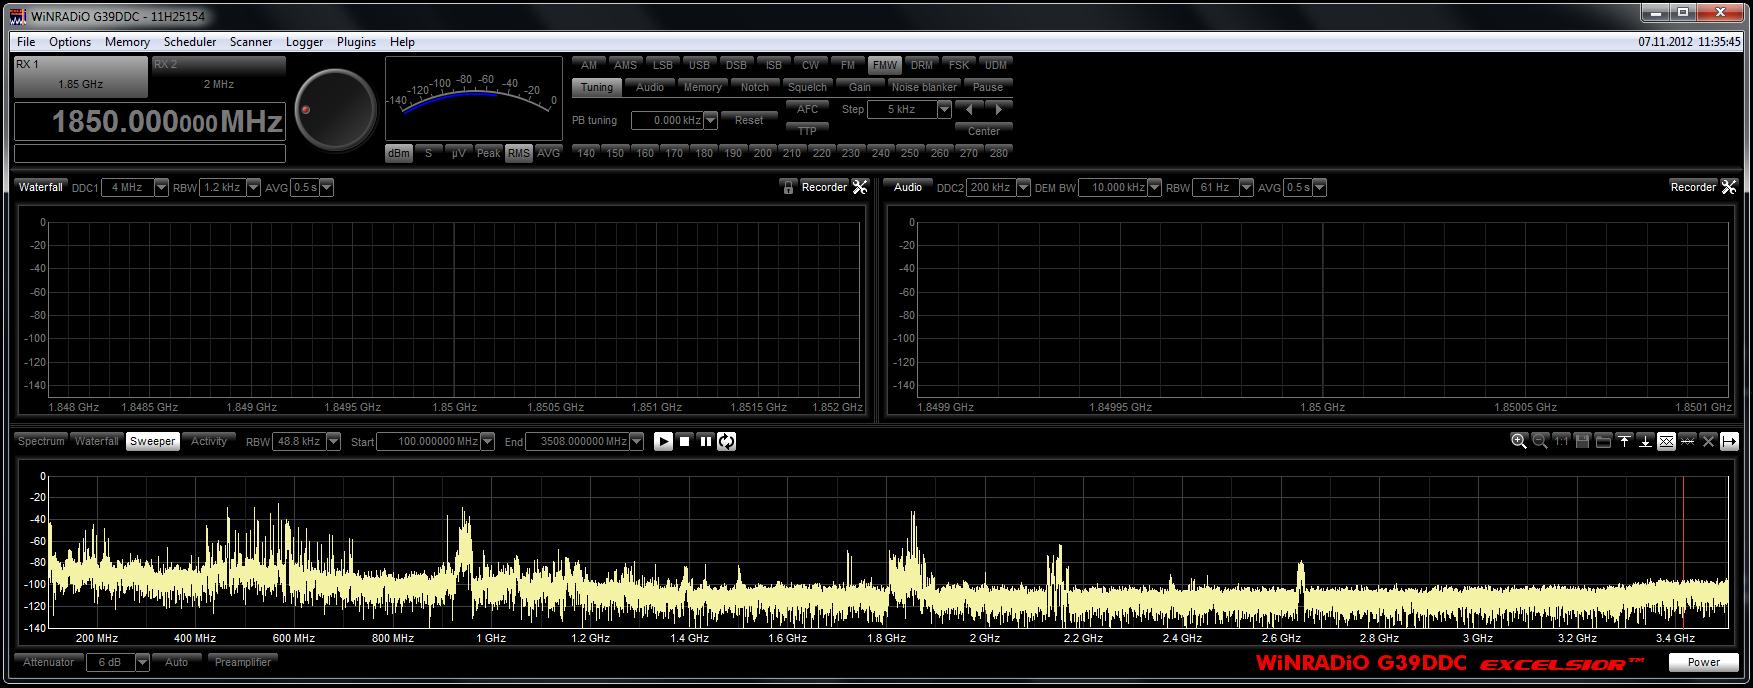Screen dimensions: 1753x688
Task: Start sweeping with the play button
Action: [663, 441]
